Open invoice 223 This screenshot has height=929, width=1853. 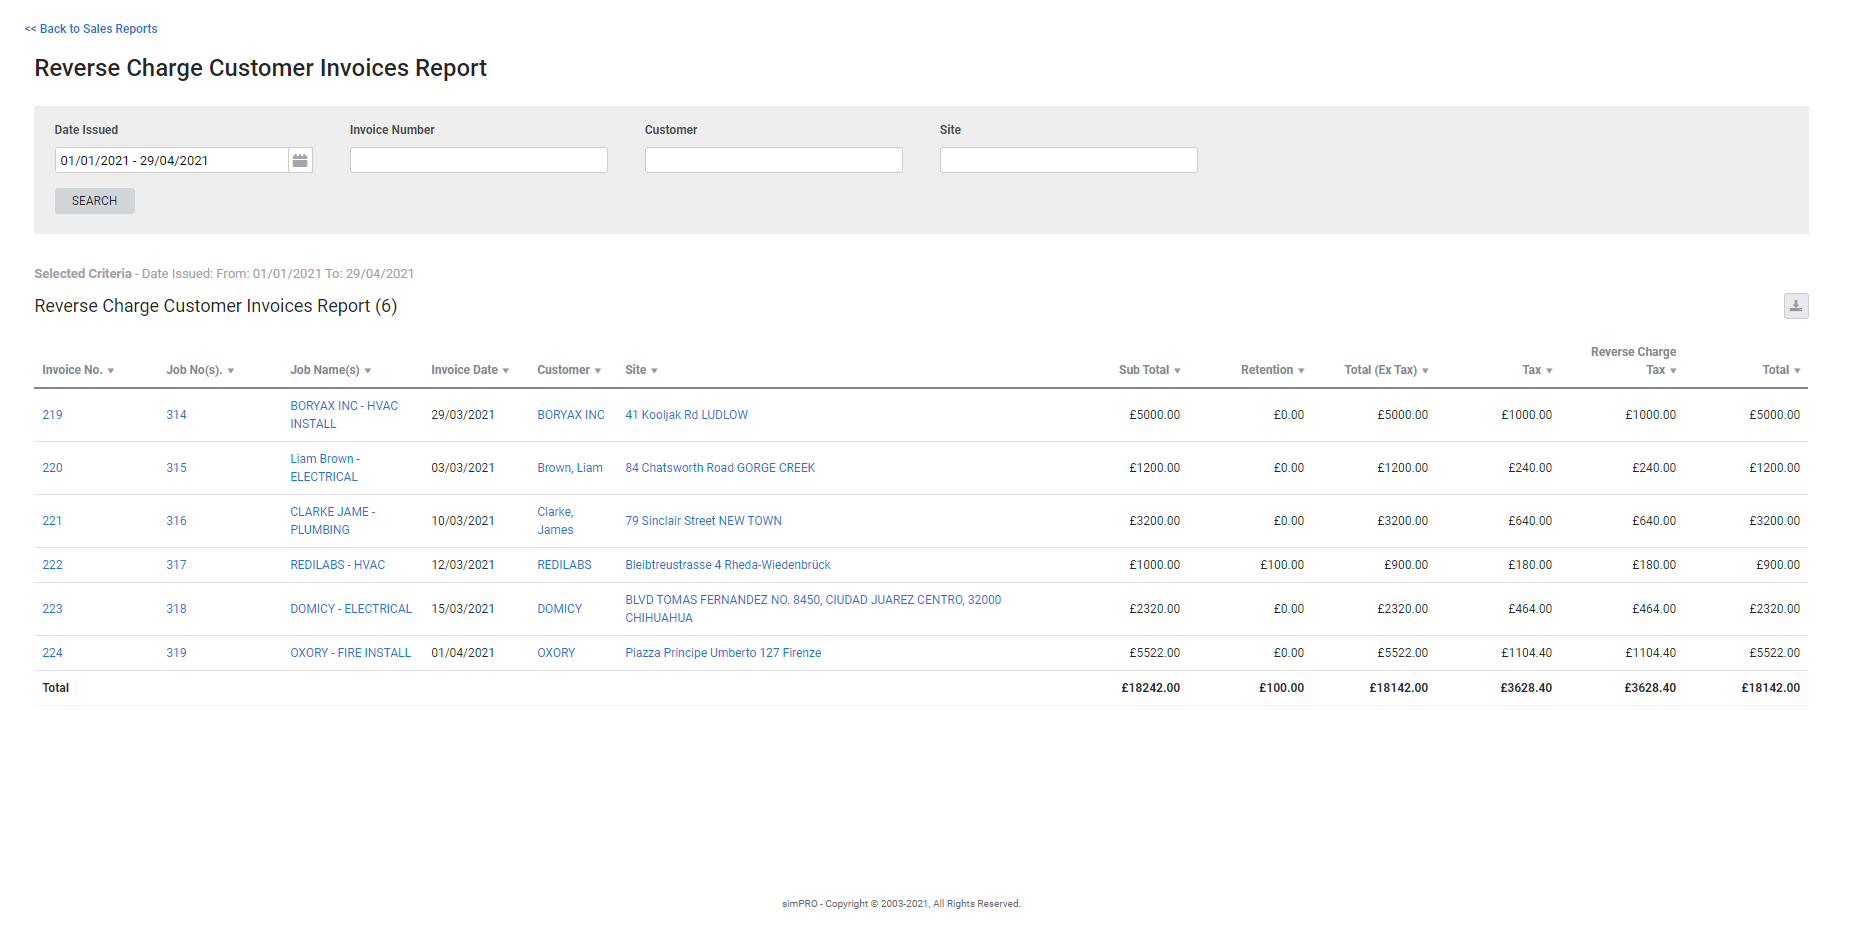(x=52, y=609)
